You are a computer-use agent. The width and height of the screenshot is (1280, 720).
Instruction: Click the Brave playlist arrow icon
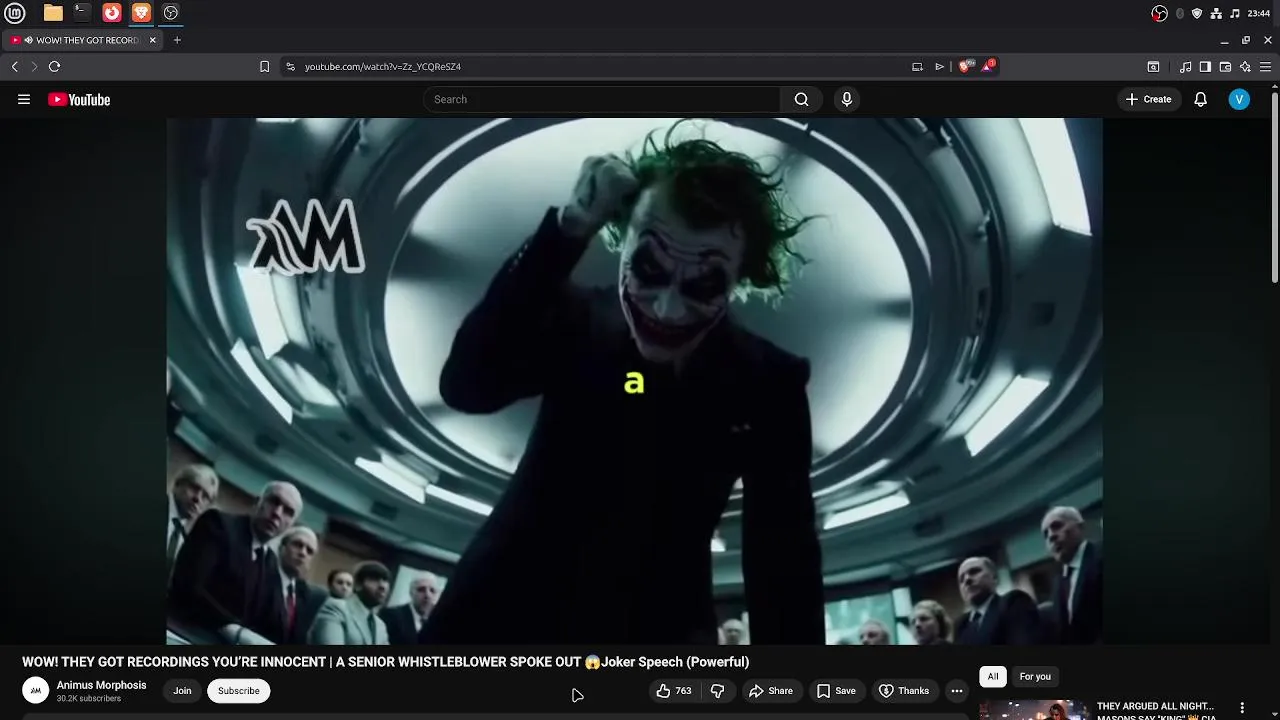click(x=939, y=67)
